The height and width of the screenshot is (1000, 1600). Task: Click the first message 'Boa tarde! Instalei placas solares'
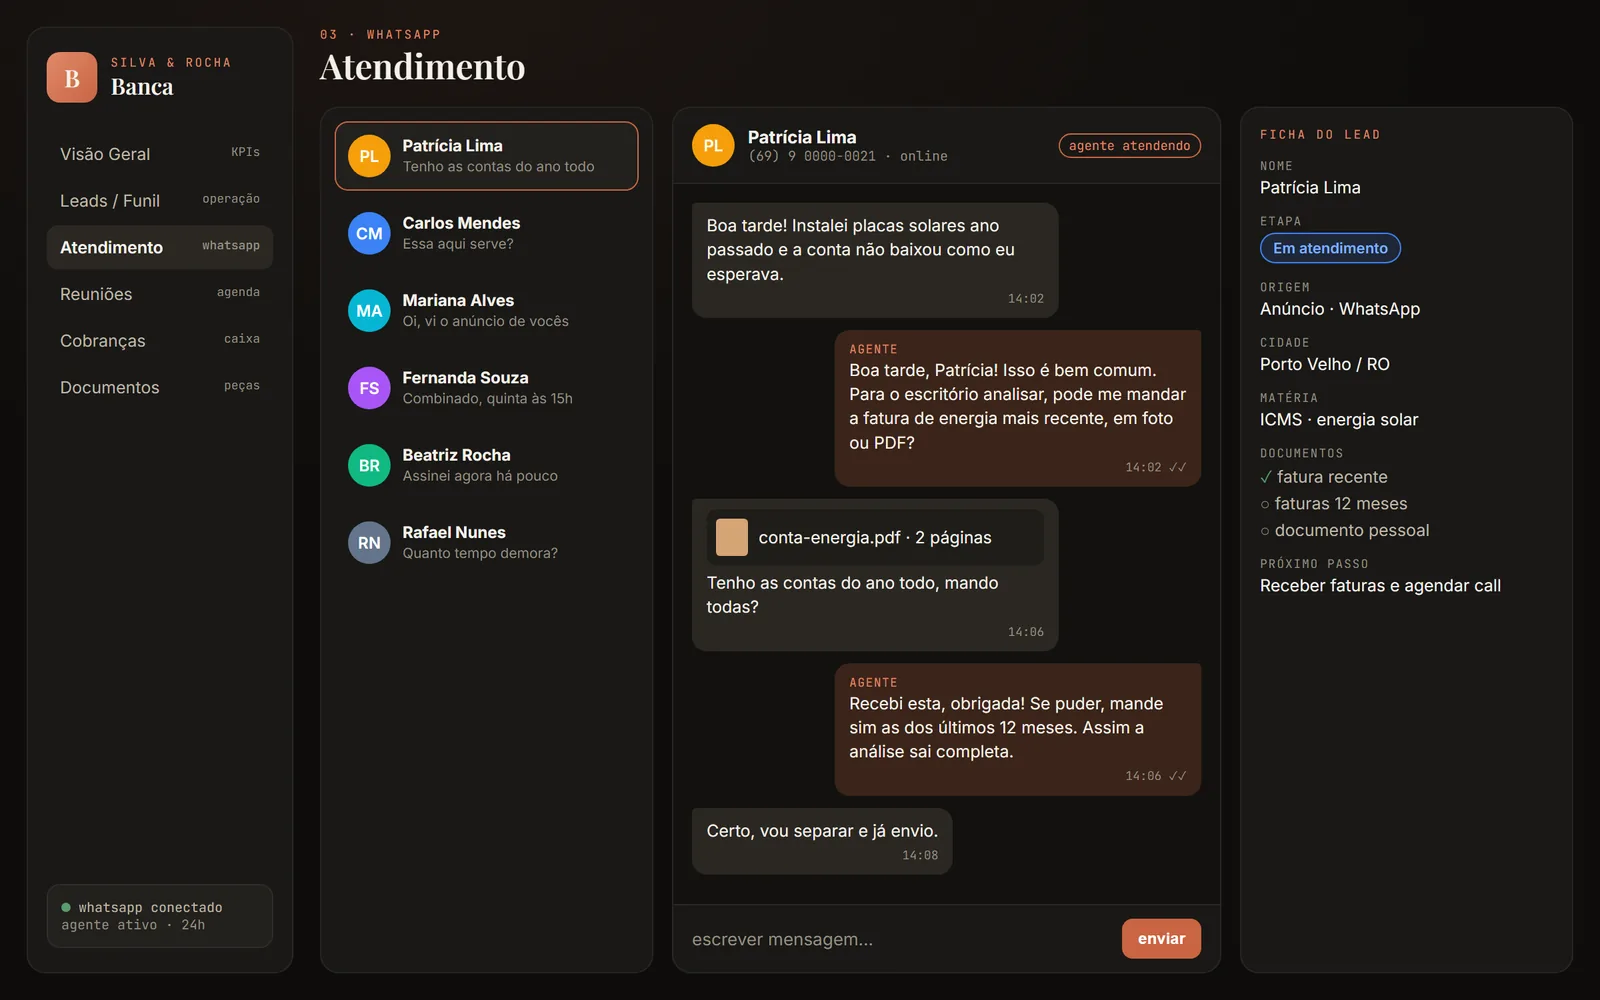[875, 260]
